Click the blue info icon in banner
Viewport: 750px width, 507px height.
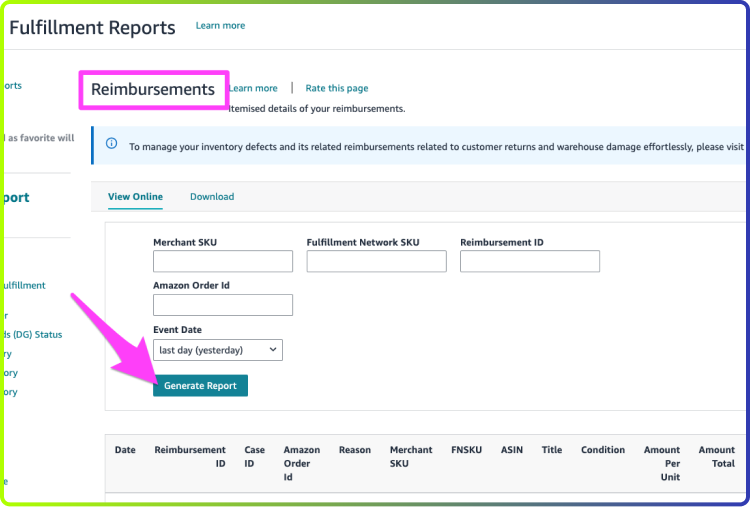(111, 143)
